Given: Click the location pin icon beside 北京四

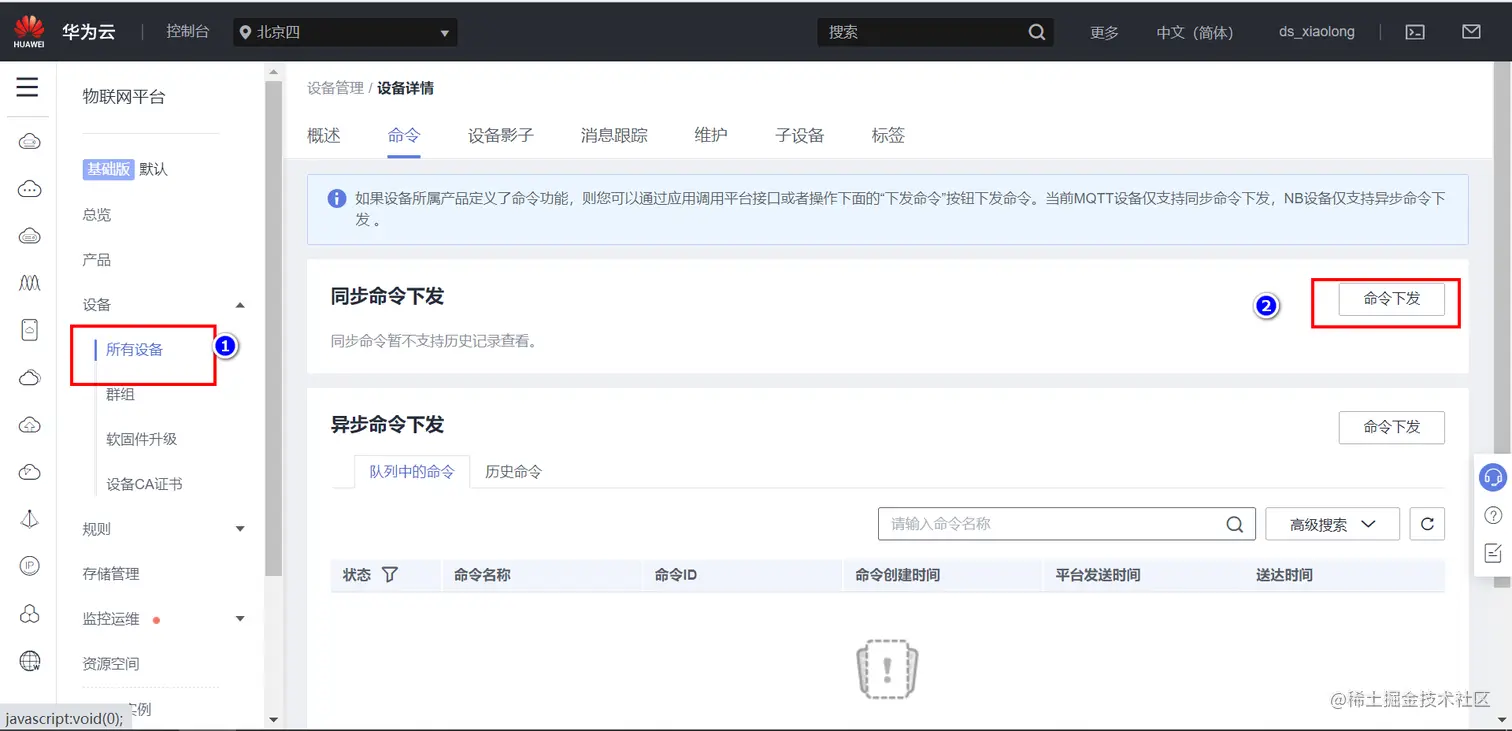Looking at the screenshot, I should (x=245, y=32).
